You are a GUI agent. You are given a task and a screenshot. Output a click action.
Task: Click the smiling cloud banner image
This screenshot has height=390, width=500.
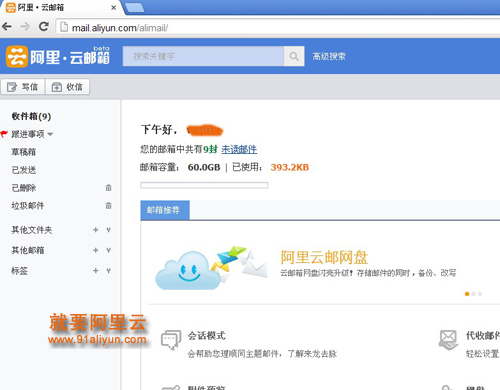click(211, 268)
